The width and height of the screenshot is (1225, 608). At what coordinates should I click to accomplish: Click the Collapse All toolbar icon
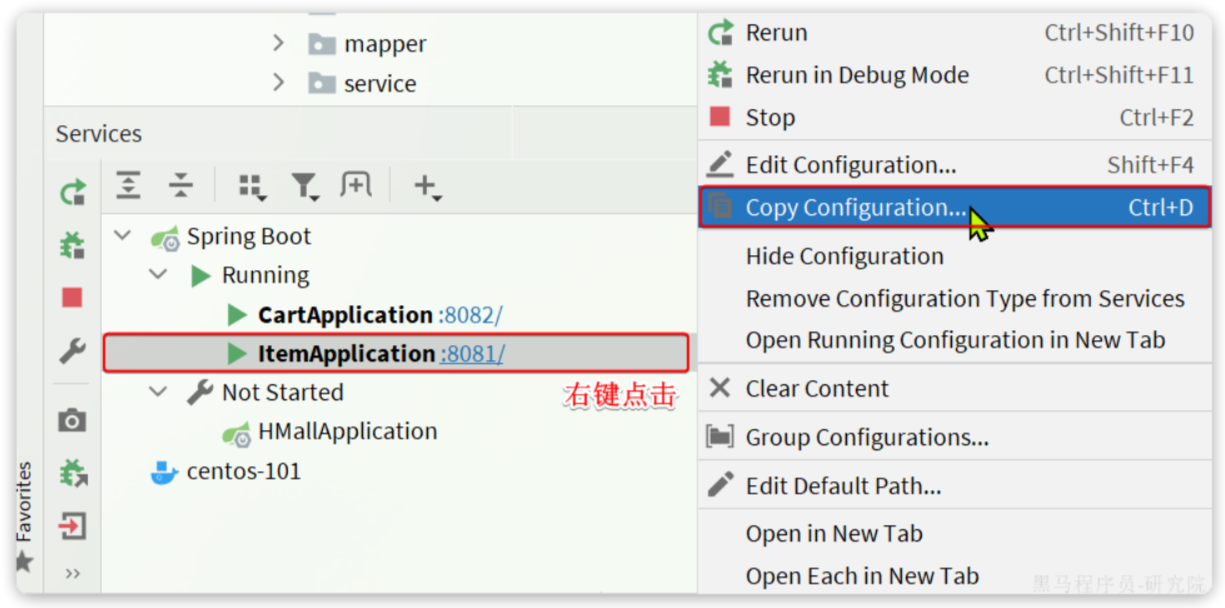click(180, 185)
